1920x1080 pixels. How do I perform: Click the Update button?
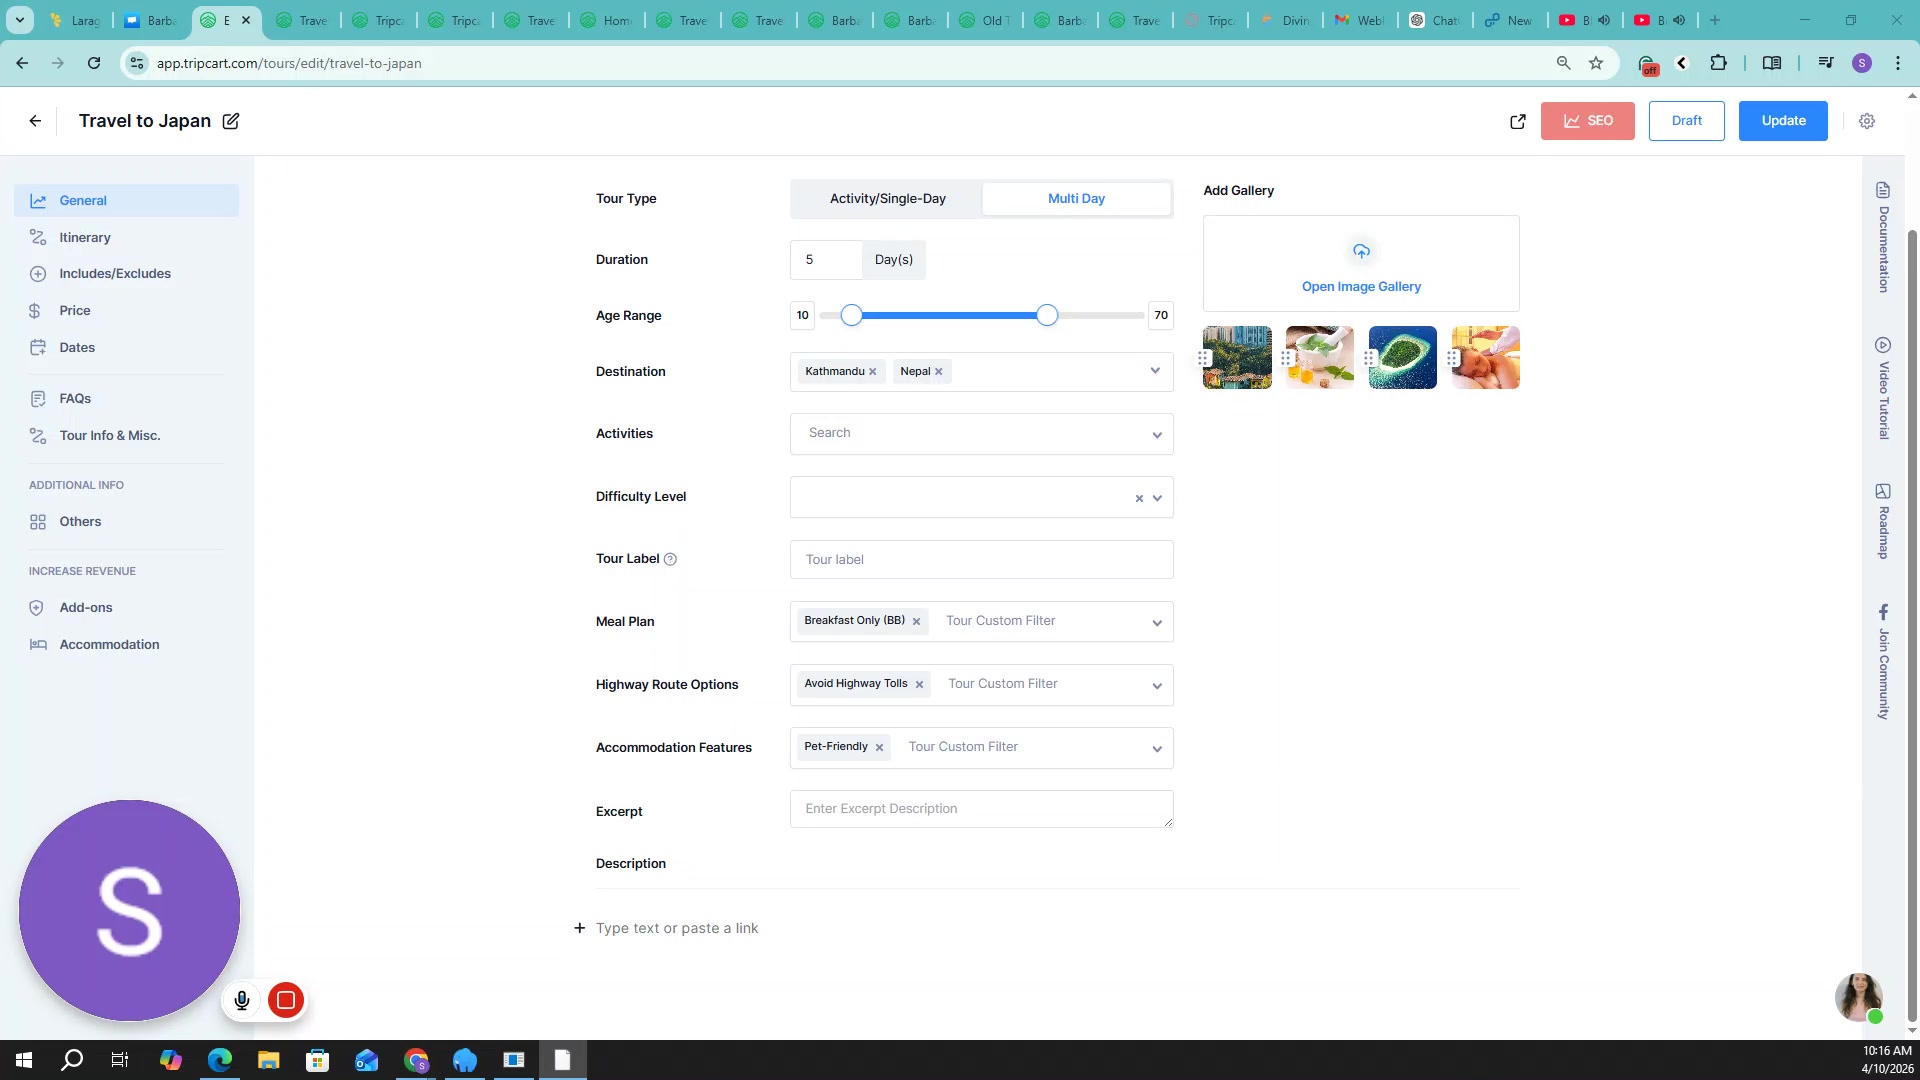[x=1782, y=121]
